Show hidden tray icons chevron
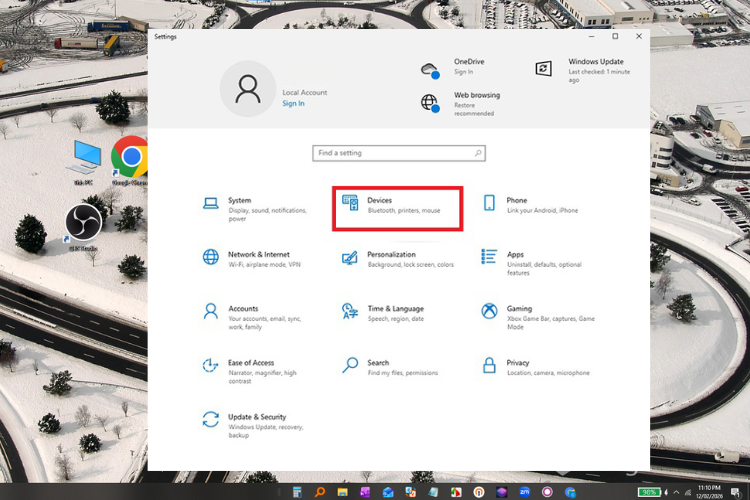 [x=676, y=492]
